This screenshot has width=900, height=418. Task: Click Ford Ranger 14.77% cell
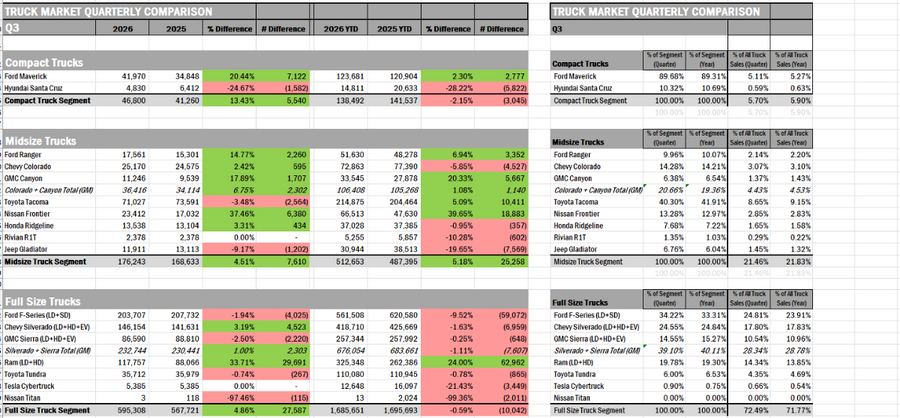pos(229,154)
